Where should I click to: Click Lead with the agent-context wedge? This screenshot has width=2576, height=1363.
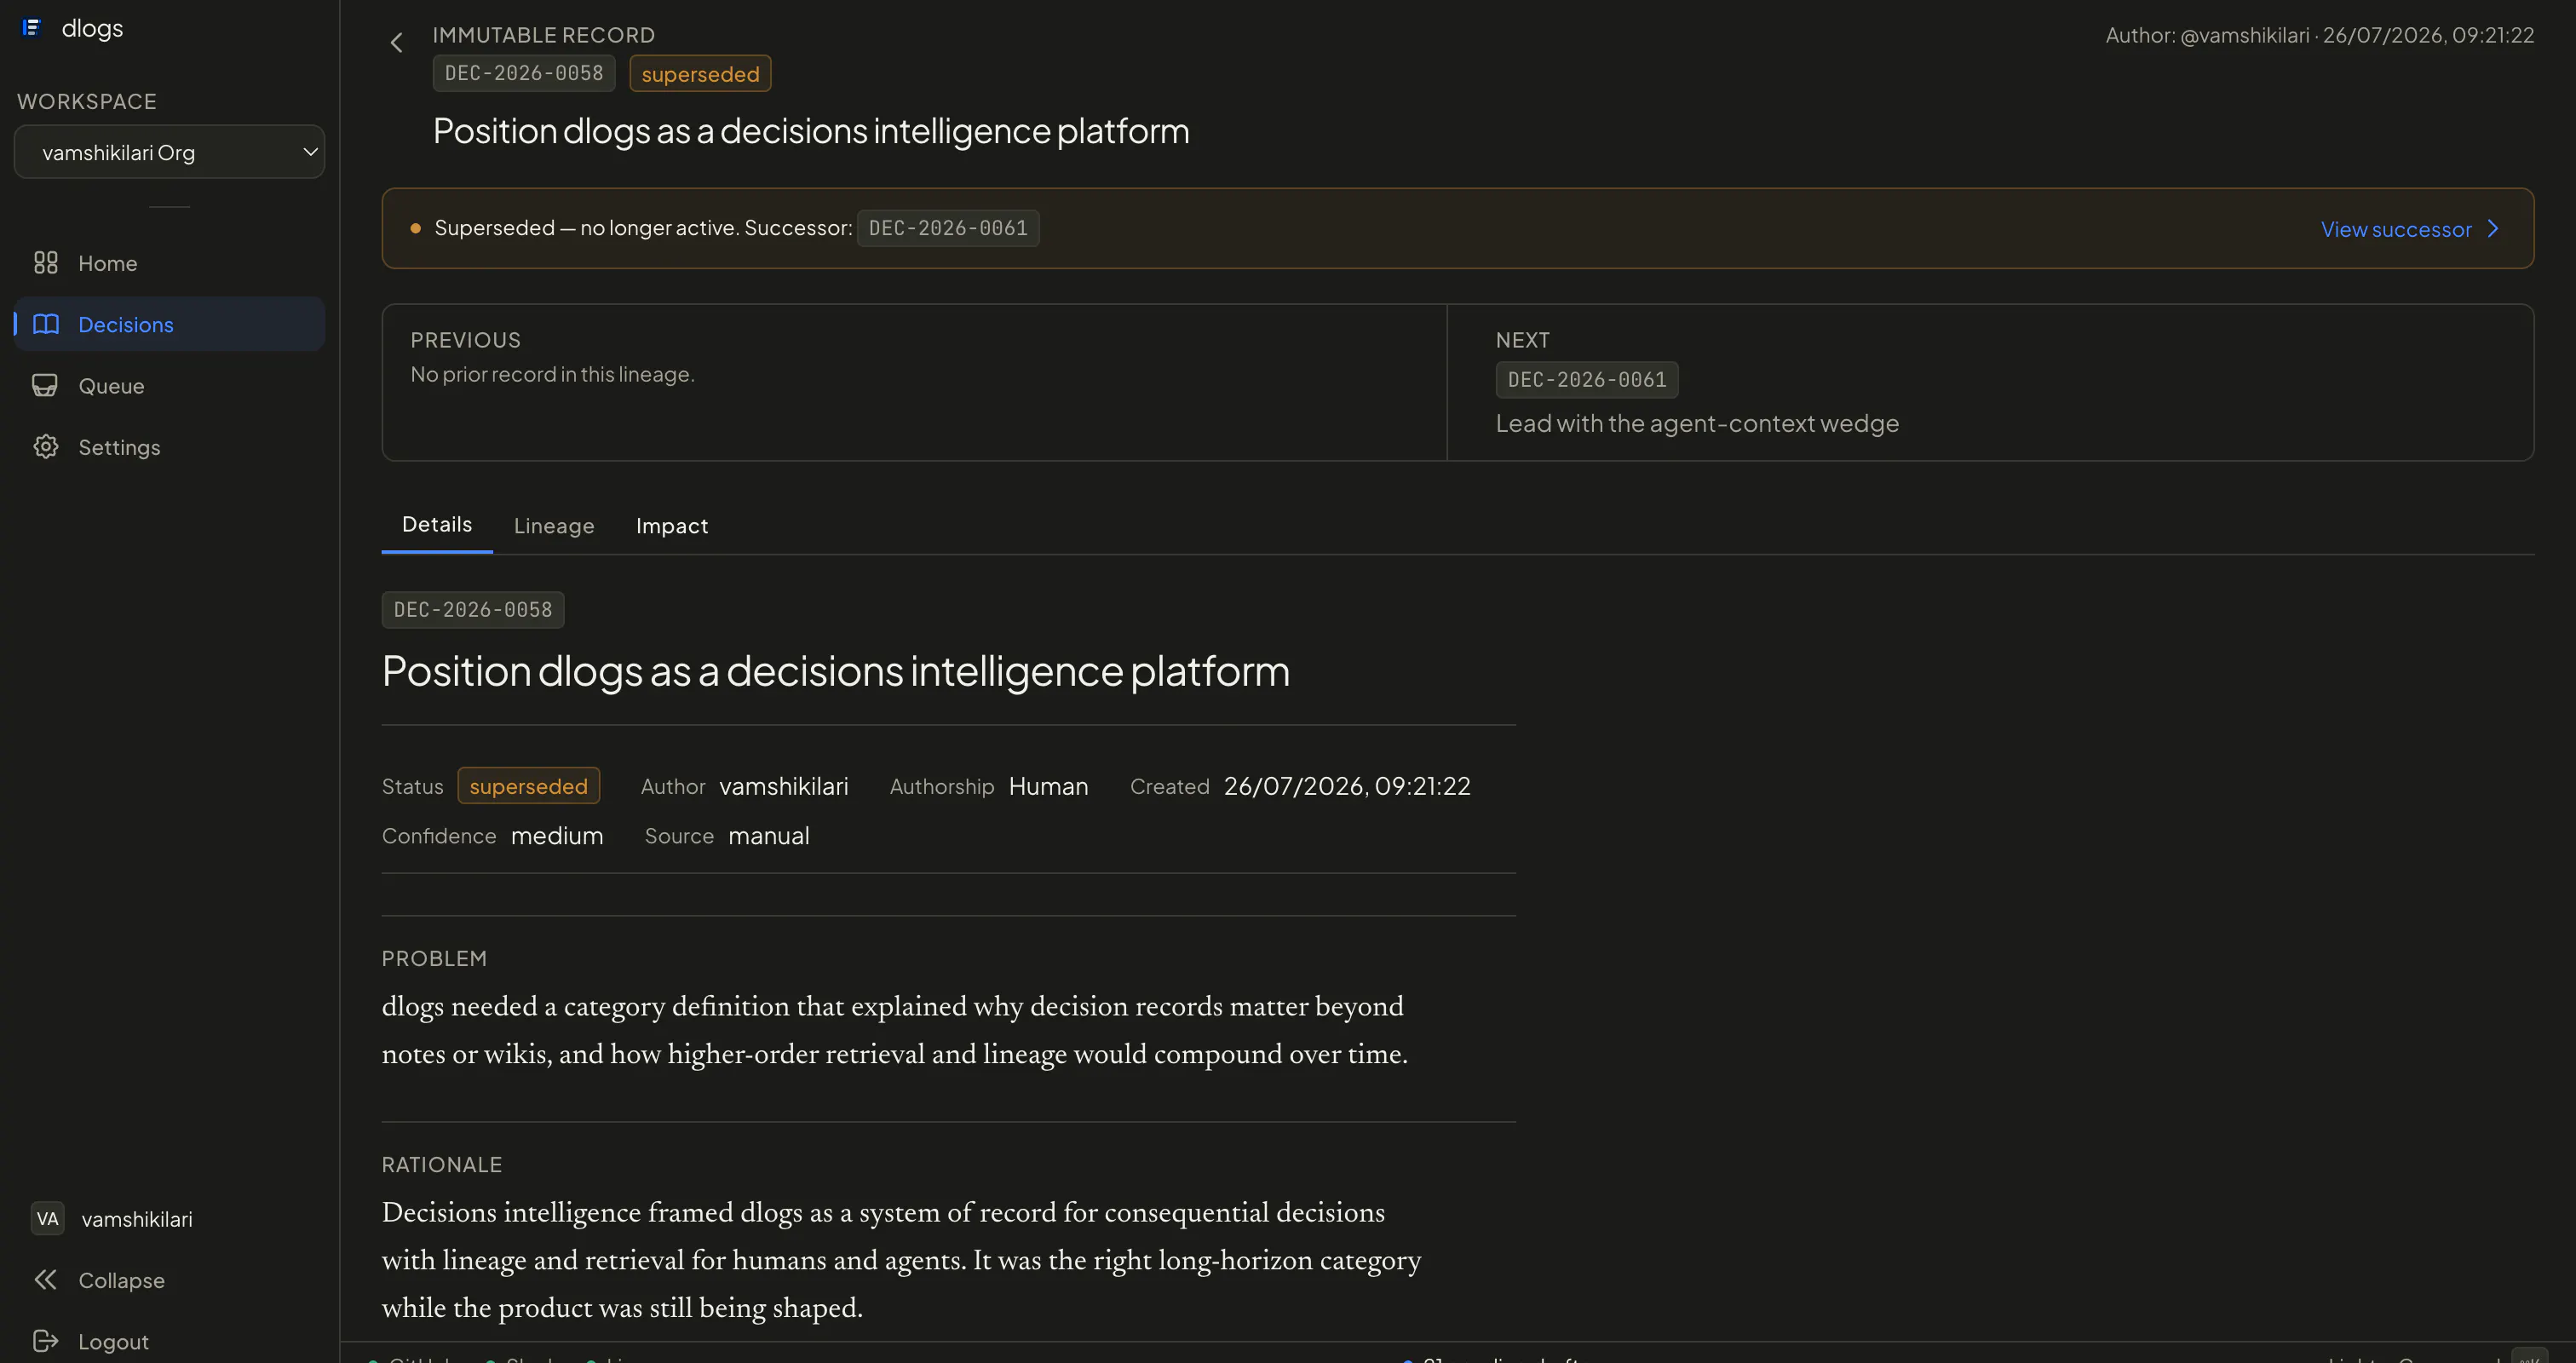[1697, 424]
